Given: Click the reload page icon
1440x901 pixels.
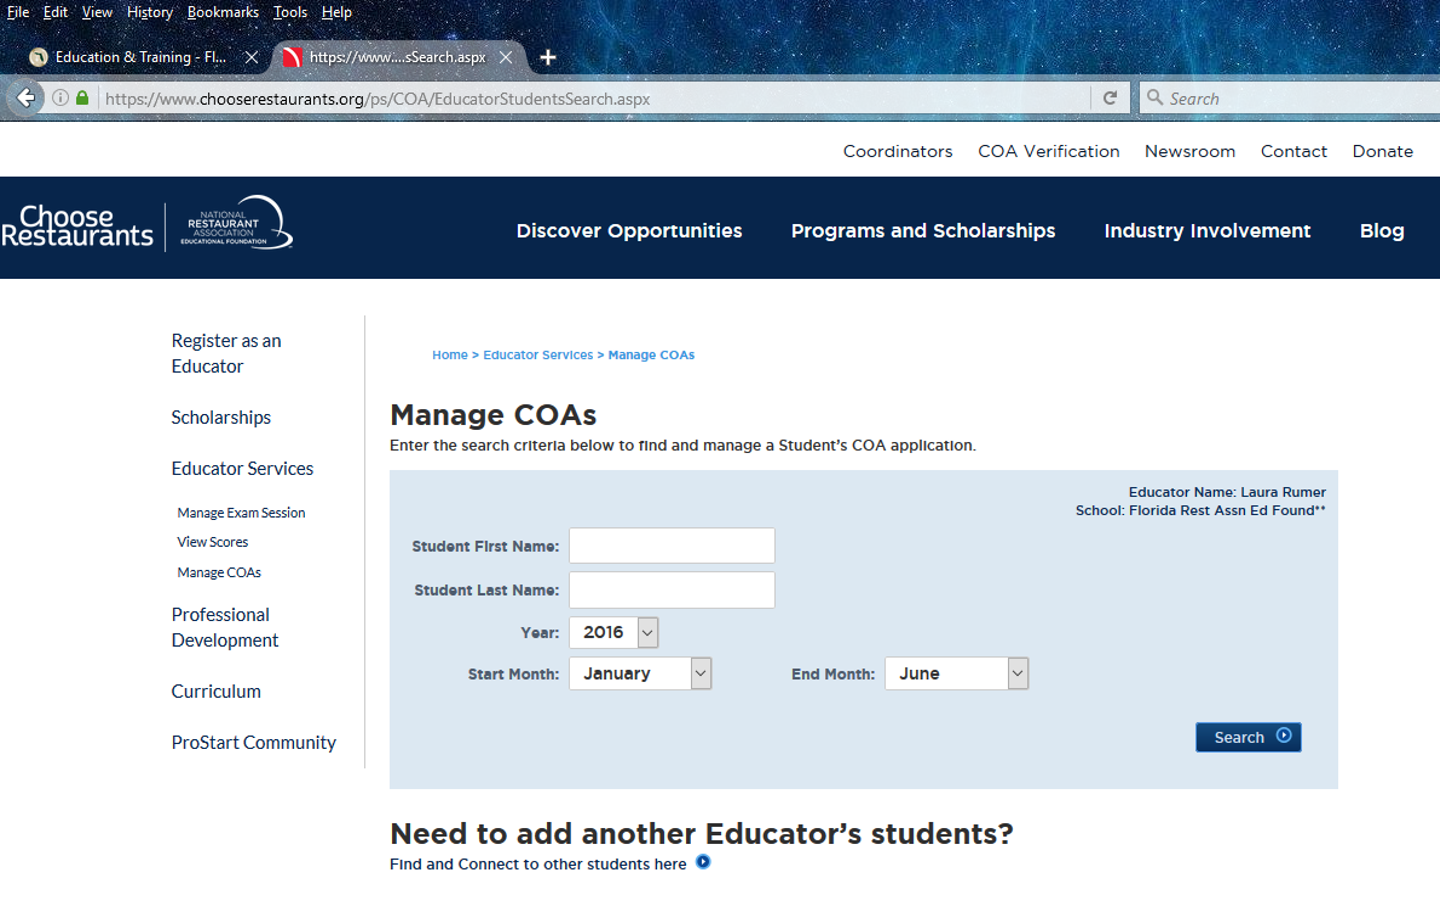Looking at the screenshot, I should pos(1109,98).
